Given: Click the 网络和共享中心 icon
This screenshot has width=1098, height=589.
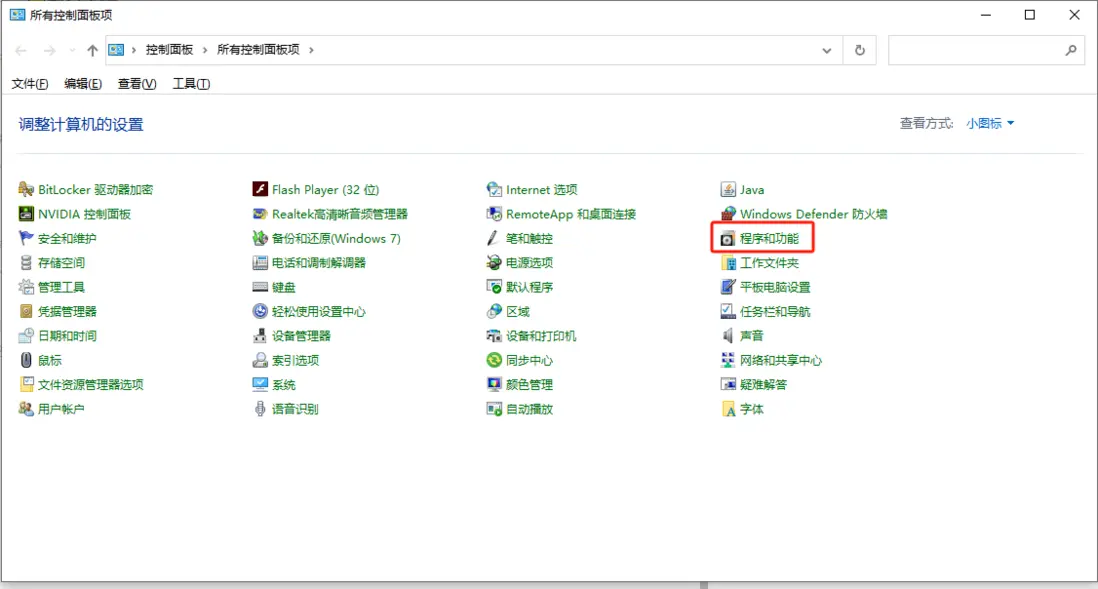Looking at the screenshot, I should pyautogui.click(x=728, y=360).
